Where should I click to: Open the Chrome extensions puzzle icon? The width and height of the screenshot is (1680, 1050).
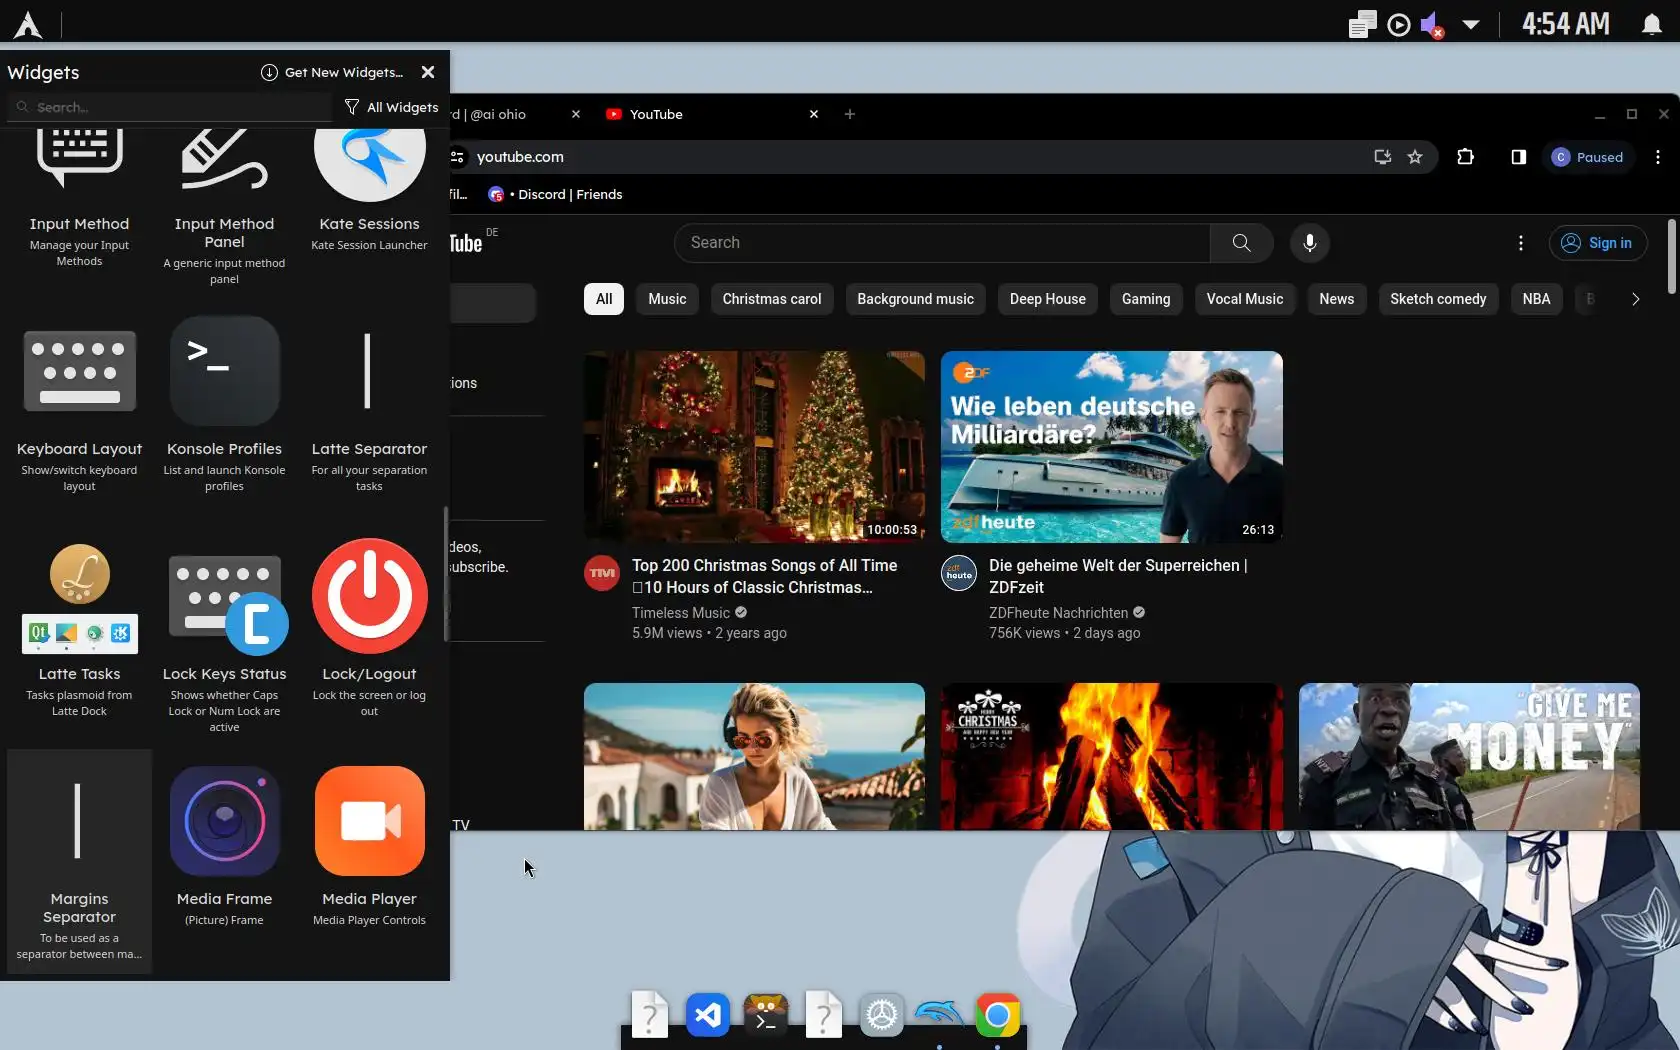click(1466, 157)
